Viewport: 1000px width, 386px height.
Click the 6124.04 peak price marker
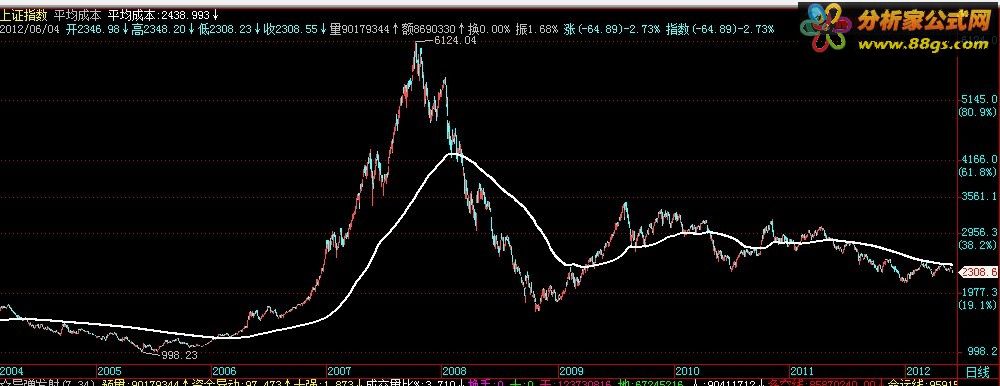tap(454, 40)
